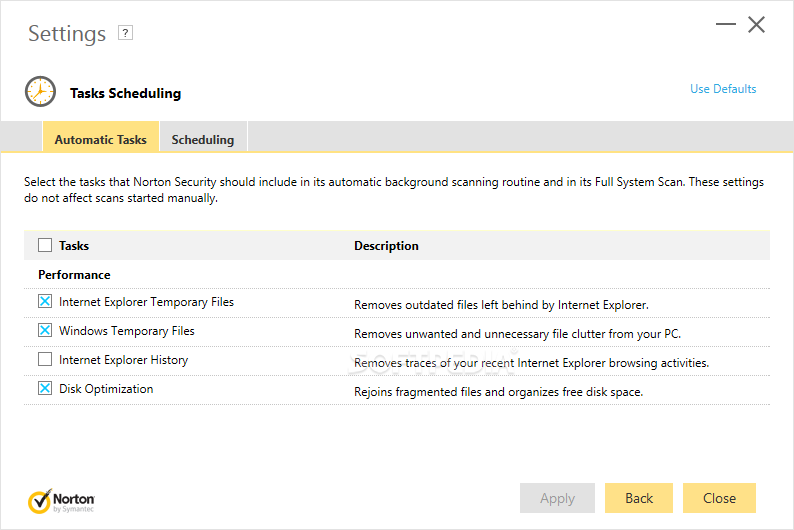Viewport: 794px width, 530px height.
Task: Uncheck Disk Optimization task
Action: coord(45,388)
